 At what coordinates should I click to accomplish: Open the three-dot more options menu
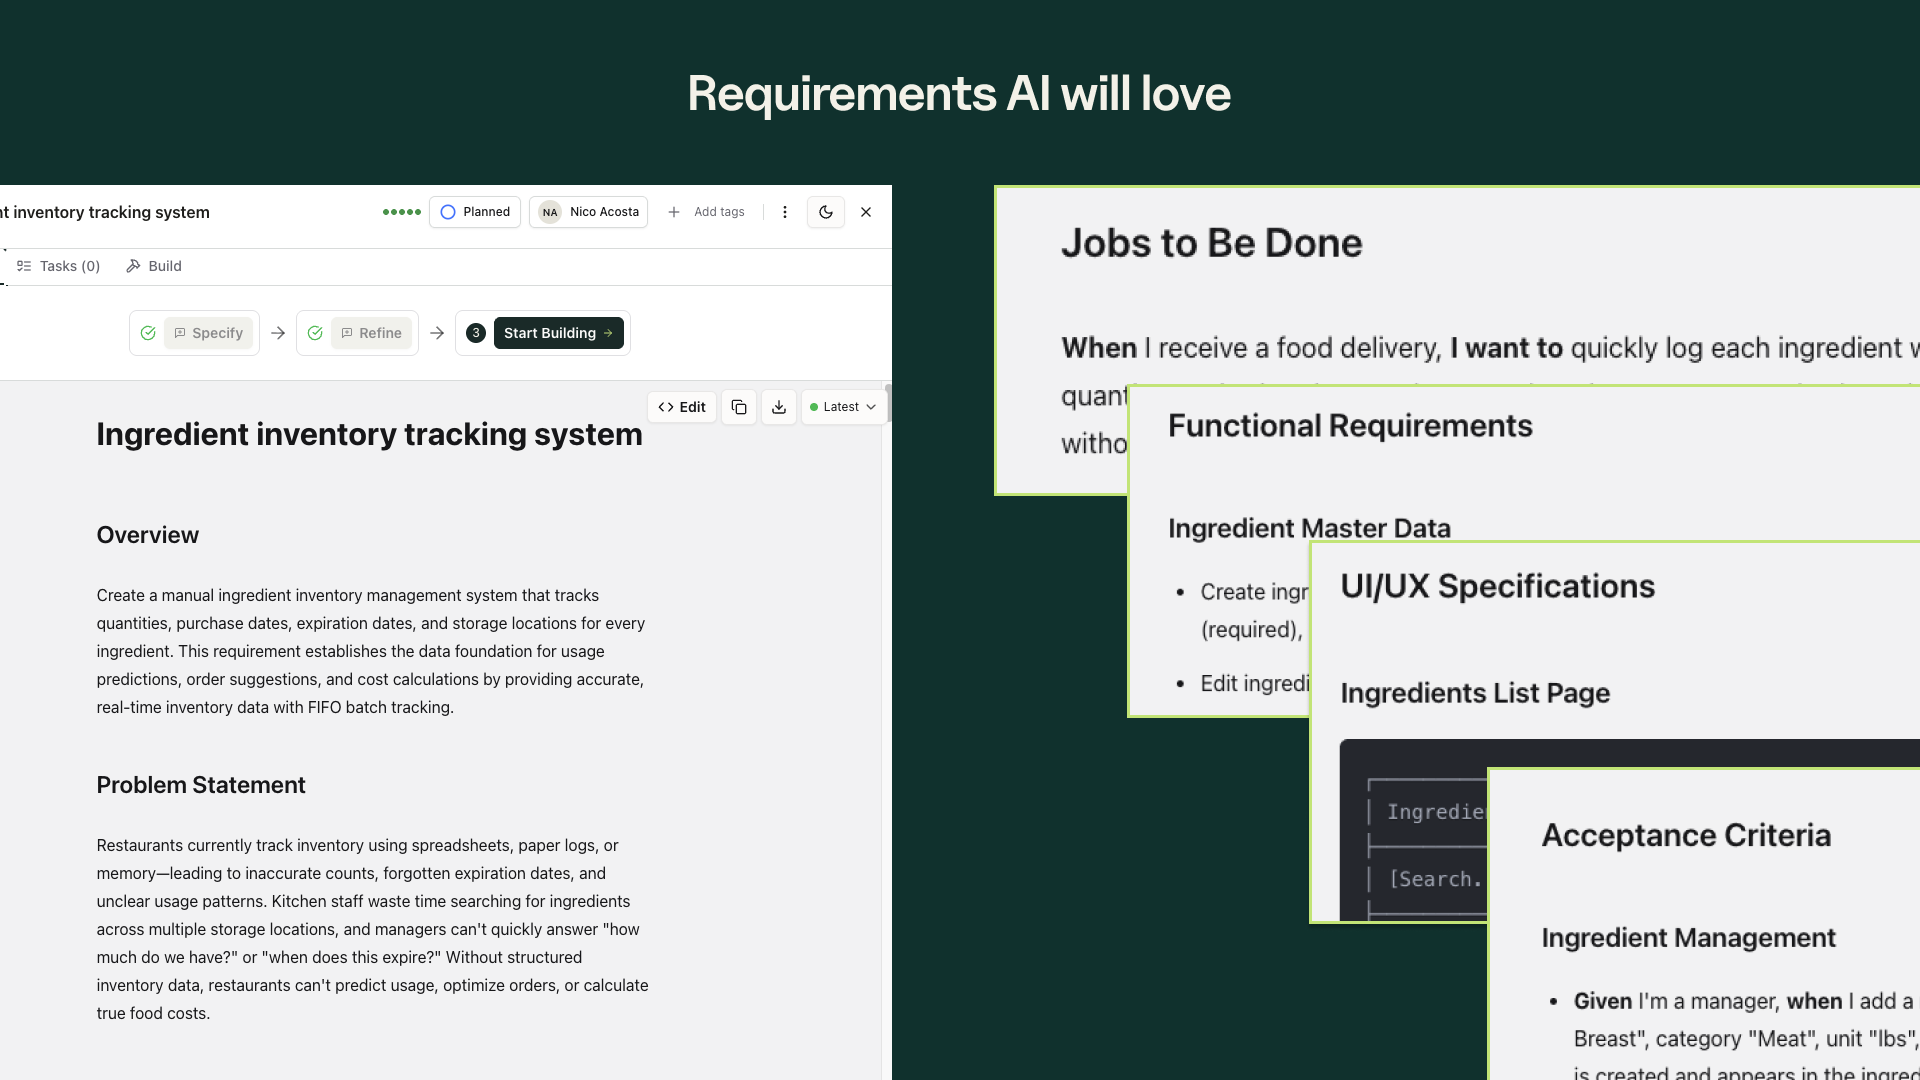pyautogui.click(x=785, y=212)
